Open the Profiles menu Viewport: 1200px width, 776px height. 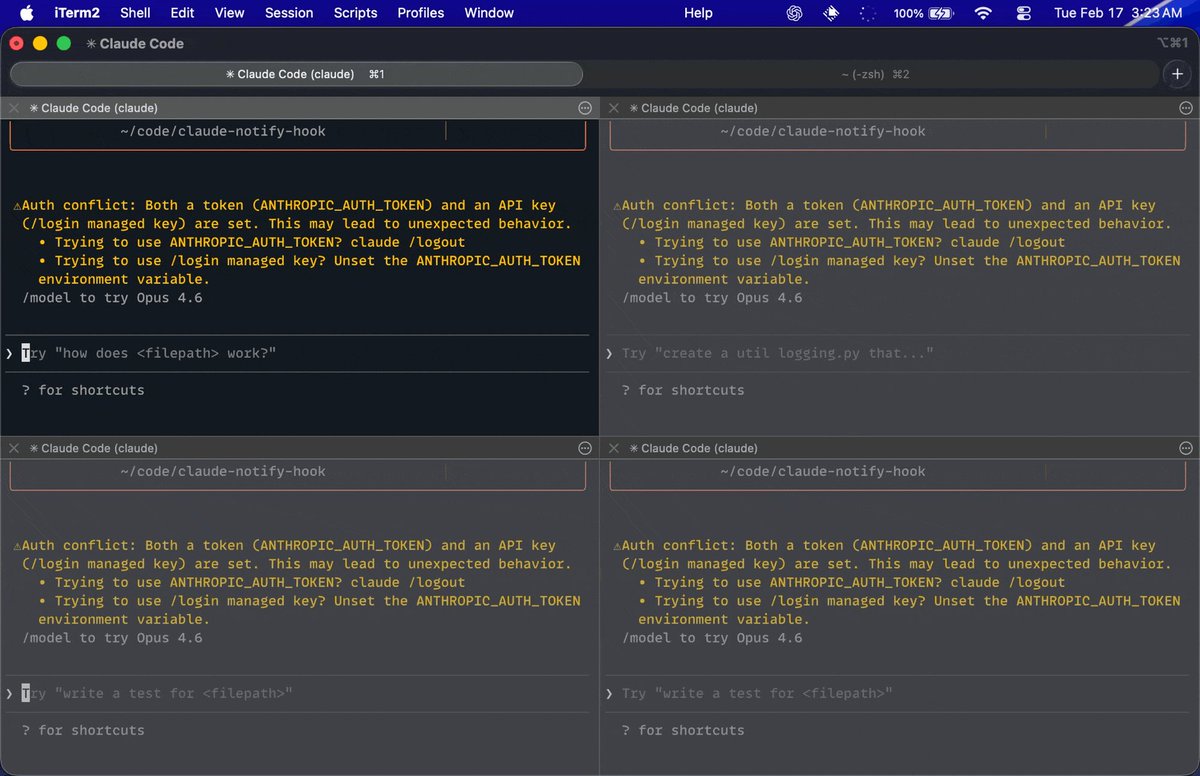(421, 13)
